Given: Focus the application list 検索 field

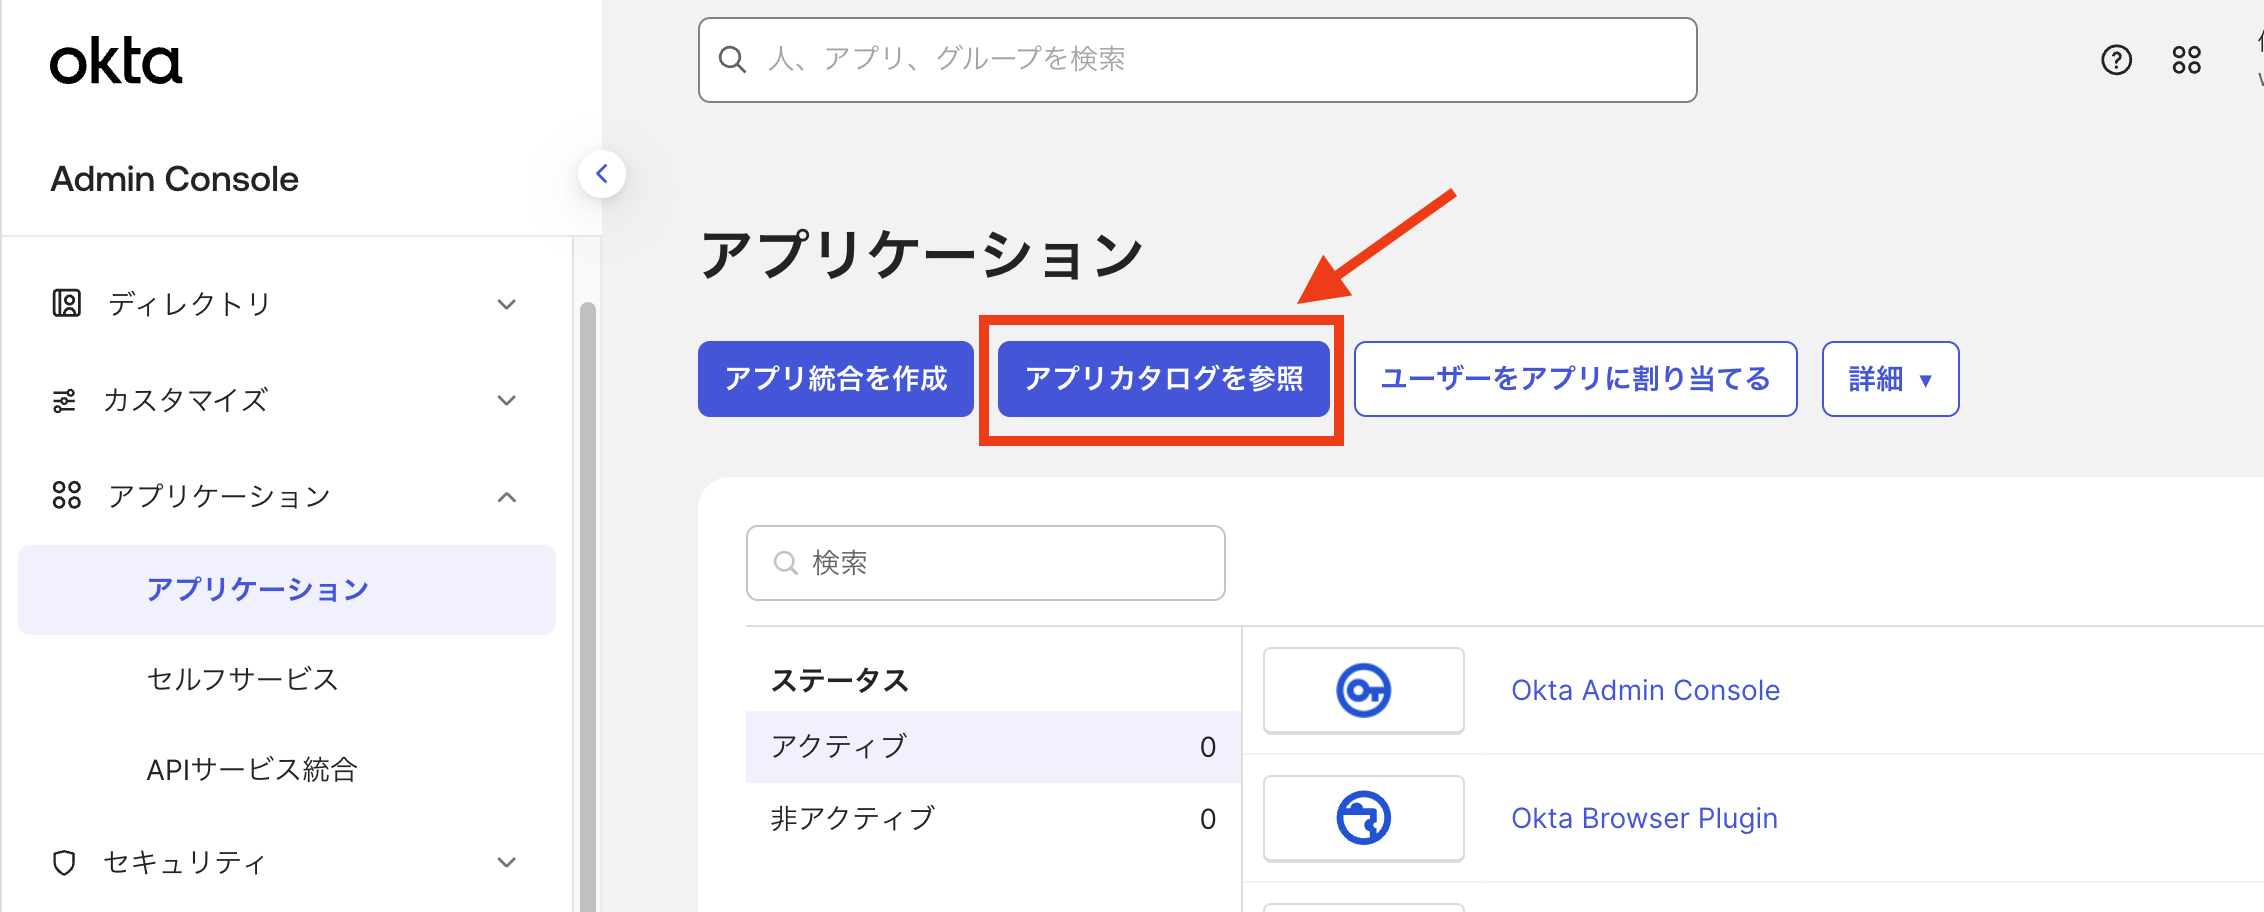Looking at the screenshot, I should [985, 563].
